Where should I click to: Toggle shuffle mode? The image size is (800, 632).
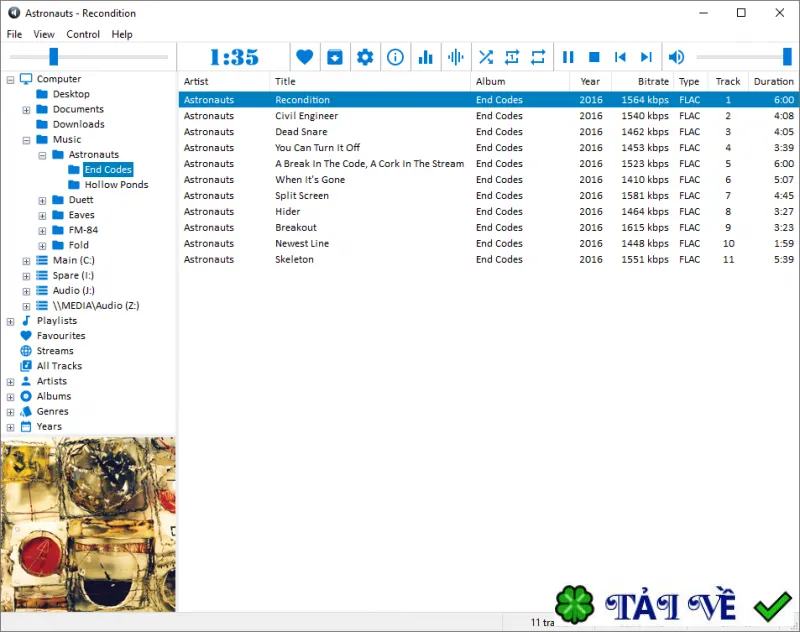tap(486, 57)
